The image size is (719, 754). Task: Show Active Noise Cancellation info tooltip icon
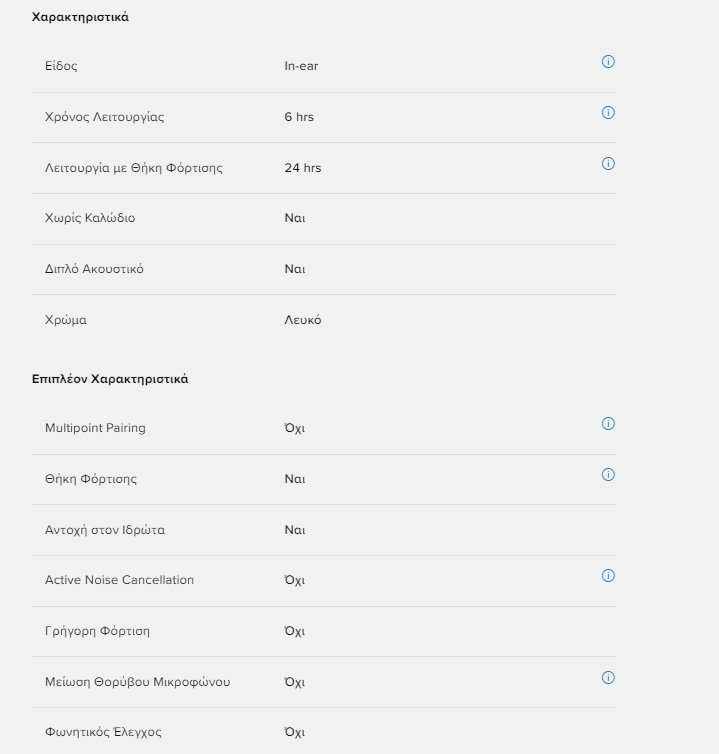pyautogui.click(x=608, y=576)
